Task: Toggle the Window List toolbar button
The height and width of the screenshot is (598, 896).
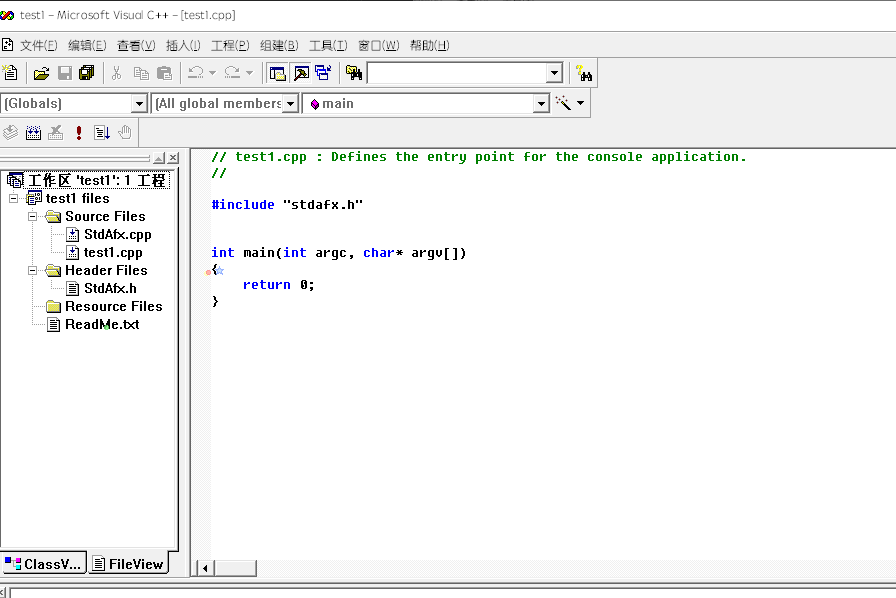Action: (323, 73)
